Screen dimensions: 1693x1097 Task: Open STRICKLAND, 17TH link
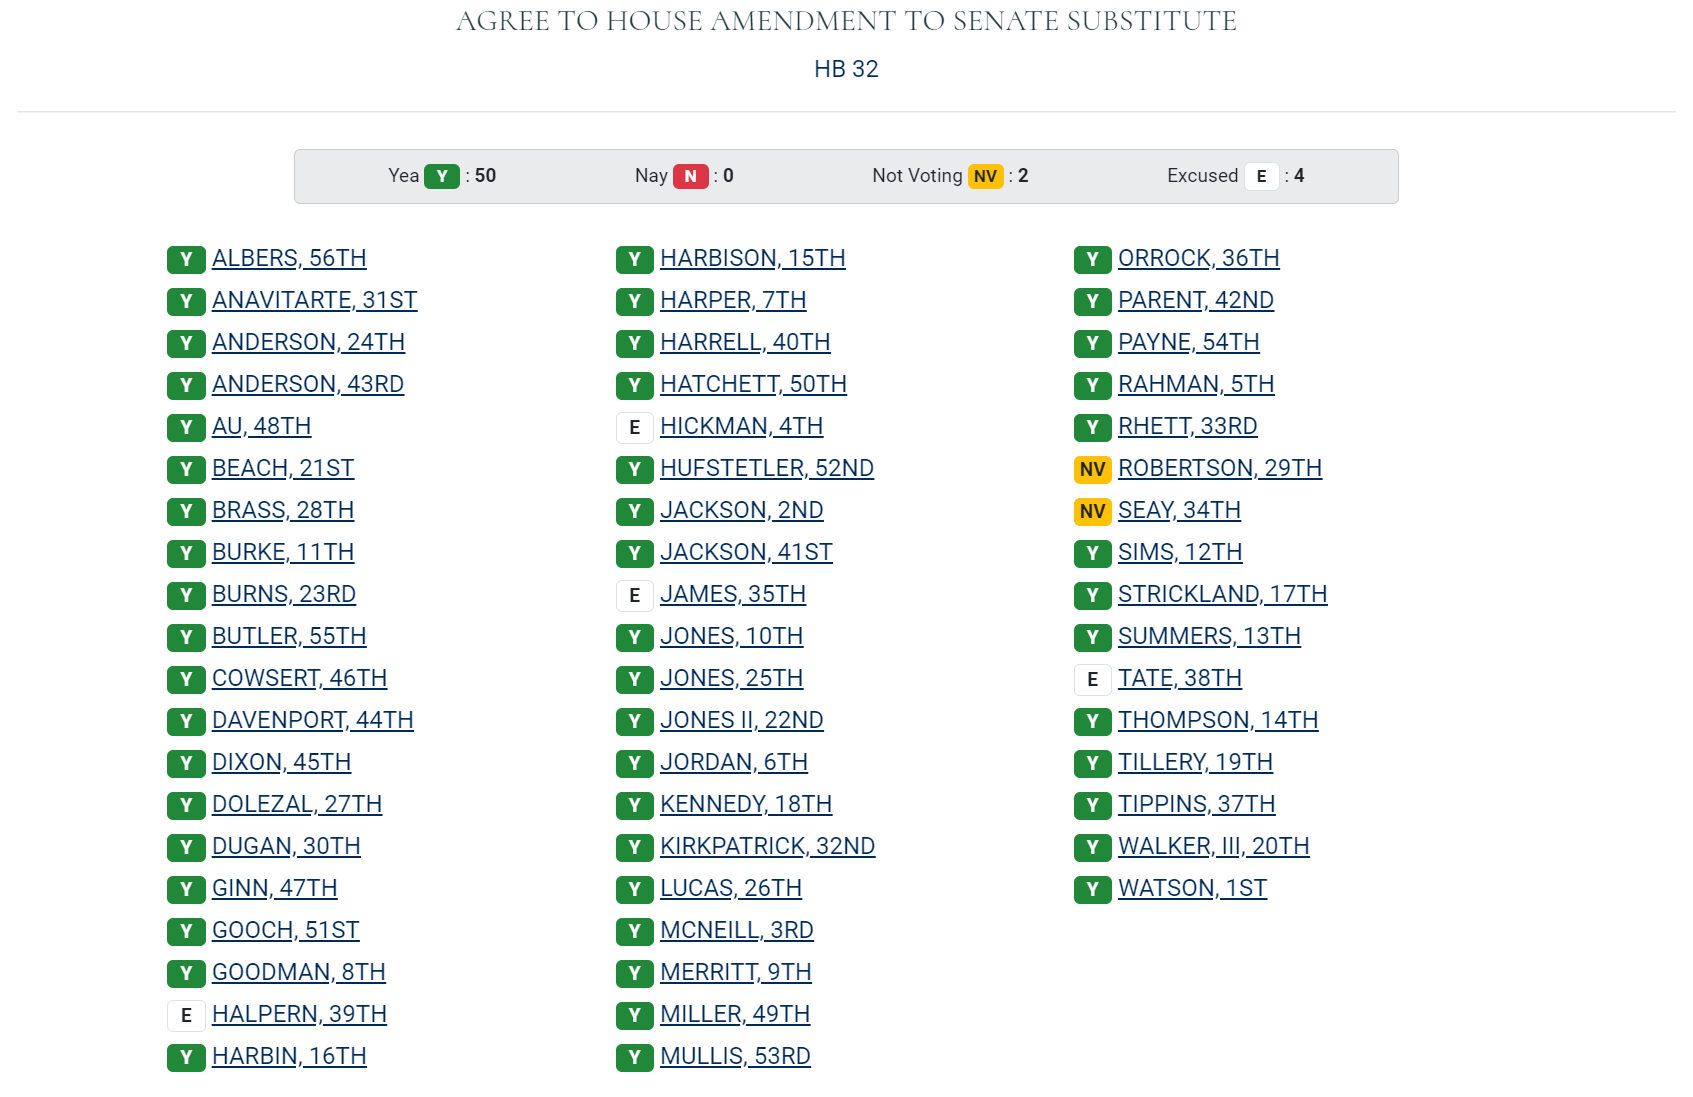tap(1223, 594)
